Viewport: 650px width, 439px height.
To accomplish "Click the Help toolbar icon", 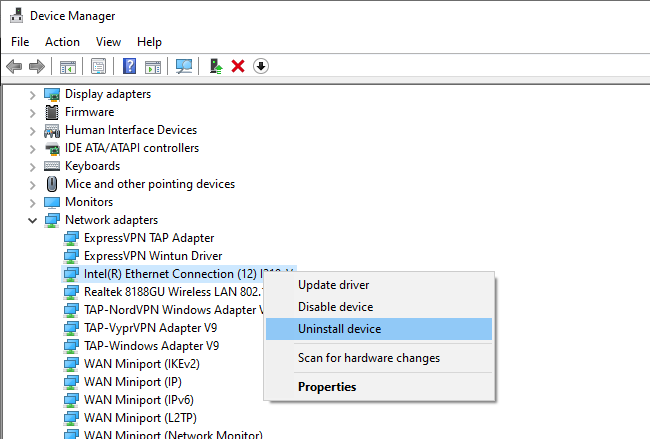I will click(x=129, y=66).
